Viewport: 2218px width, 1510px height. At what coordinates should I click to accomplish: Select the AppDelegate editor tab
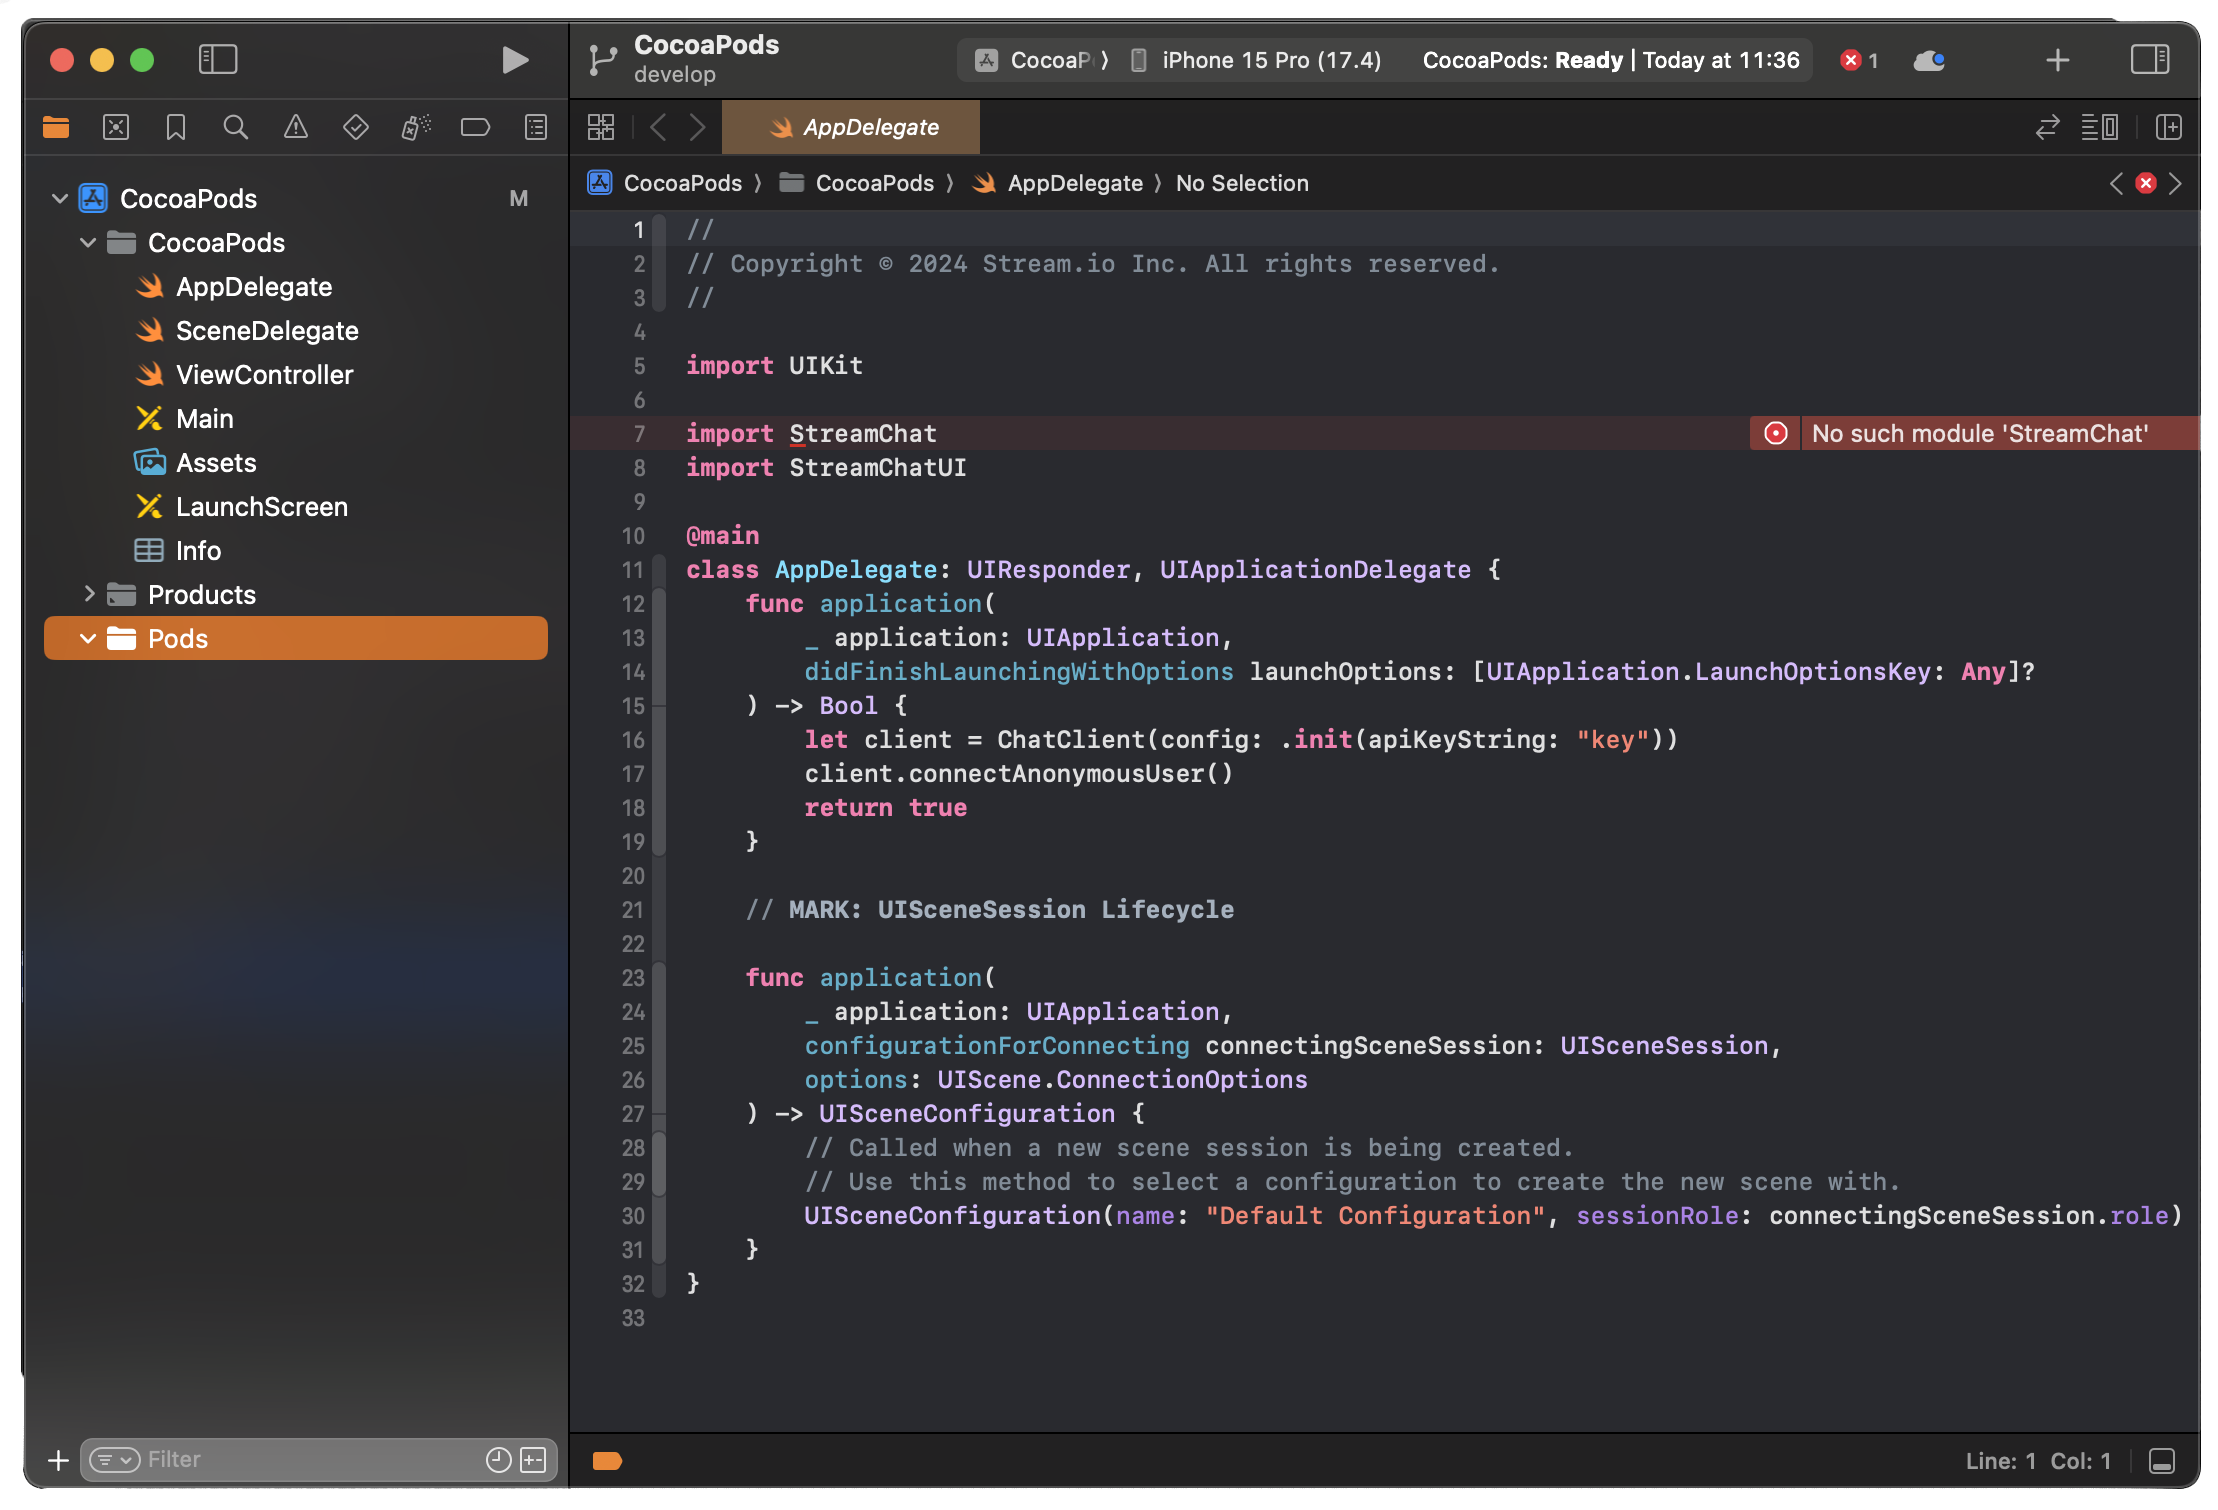[853, 127]
